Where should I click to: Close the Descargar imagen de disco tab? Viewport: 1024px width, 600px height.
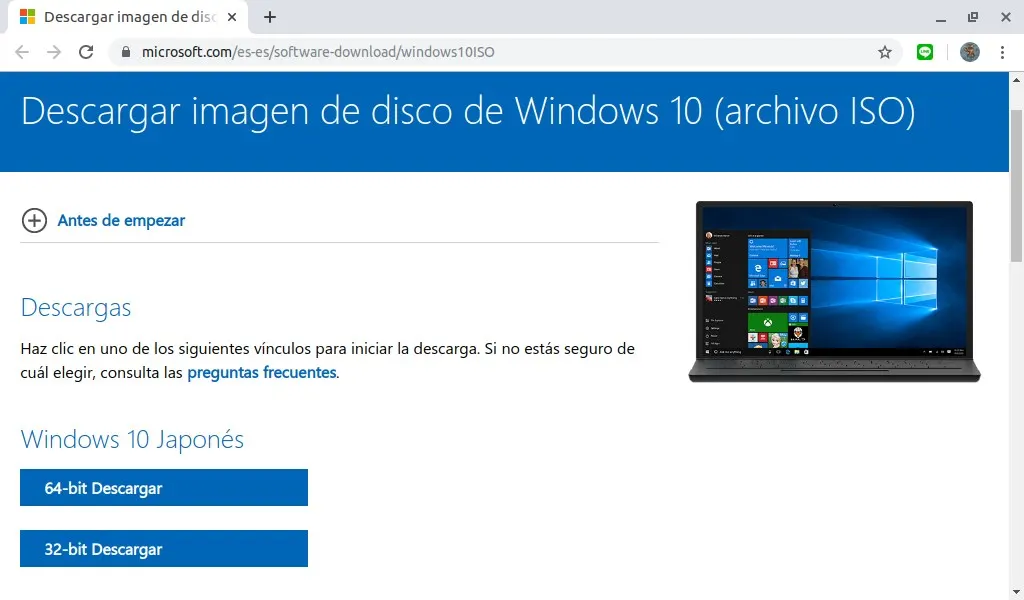[x=232, y=17]
